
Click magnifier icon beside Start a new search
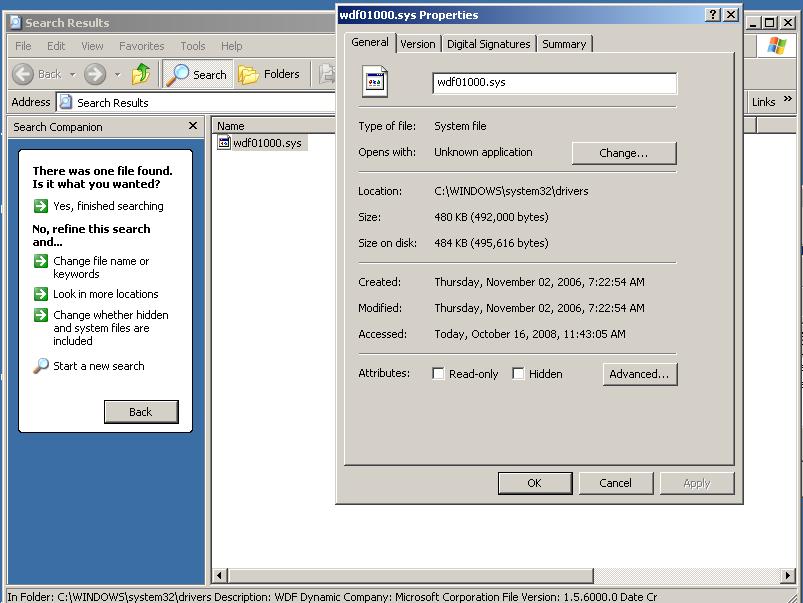pyautogui.click(x=41, y=365)
